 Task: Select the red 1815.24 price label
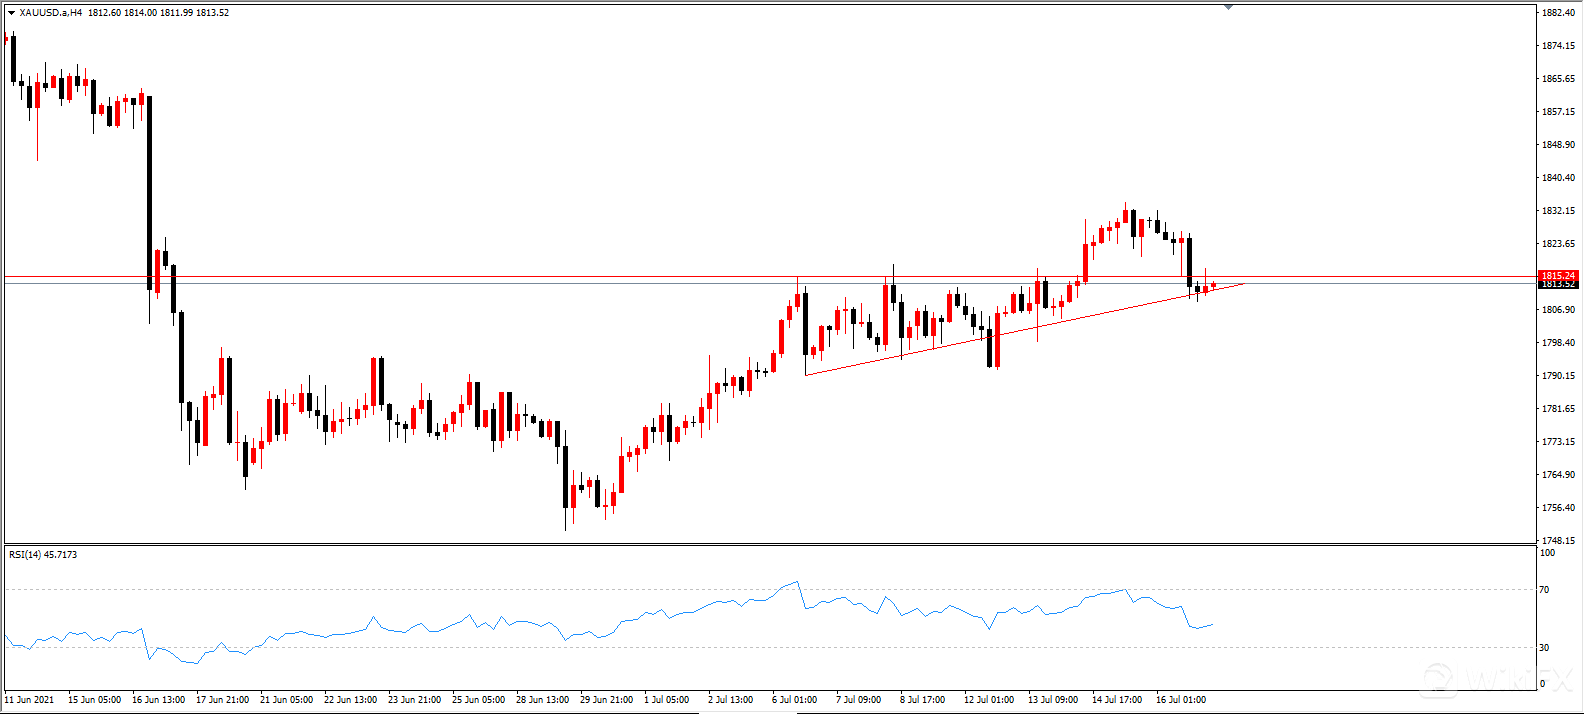pos(1558,275)
